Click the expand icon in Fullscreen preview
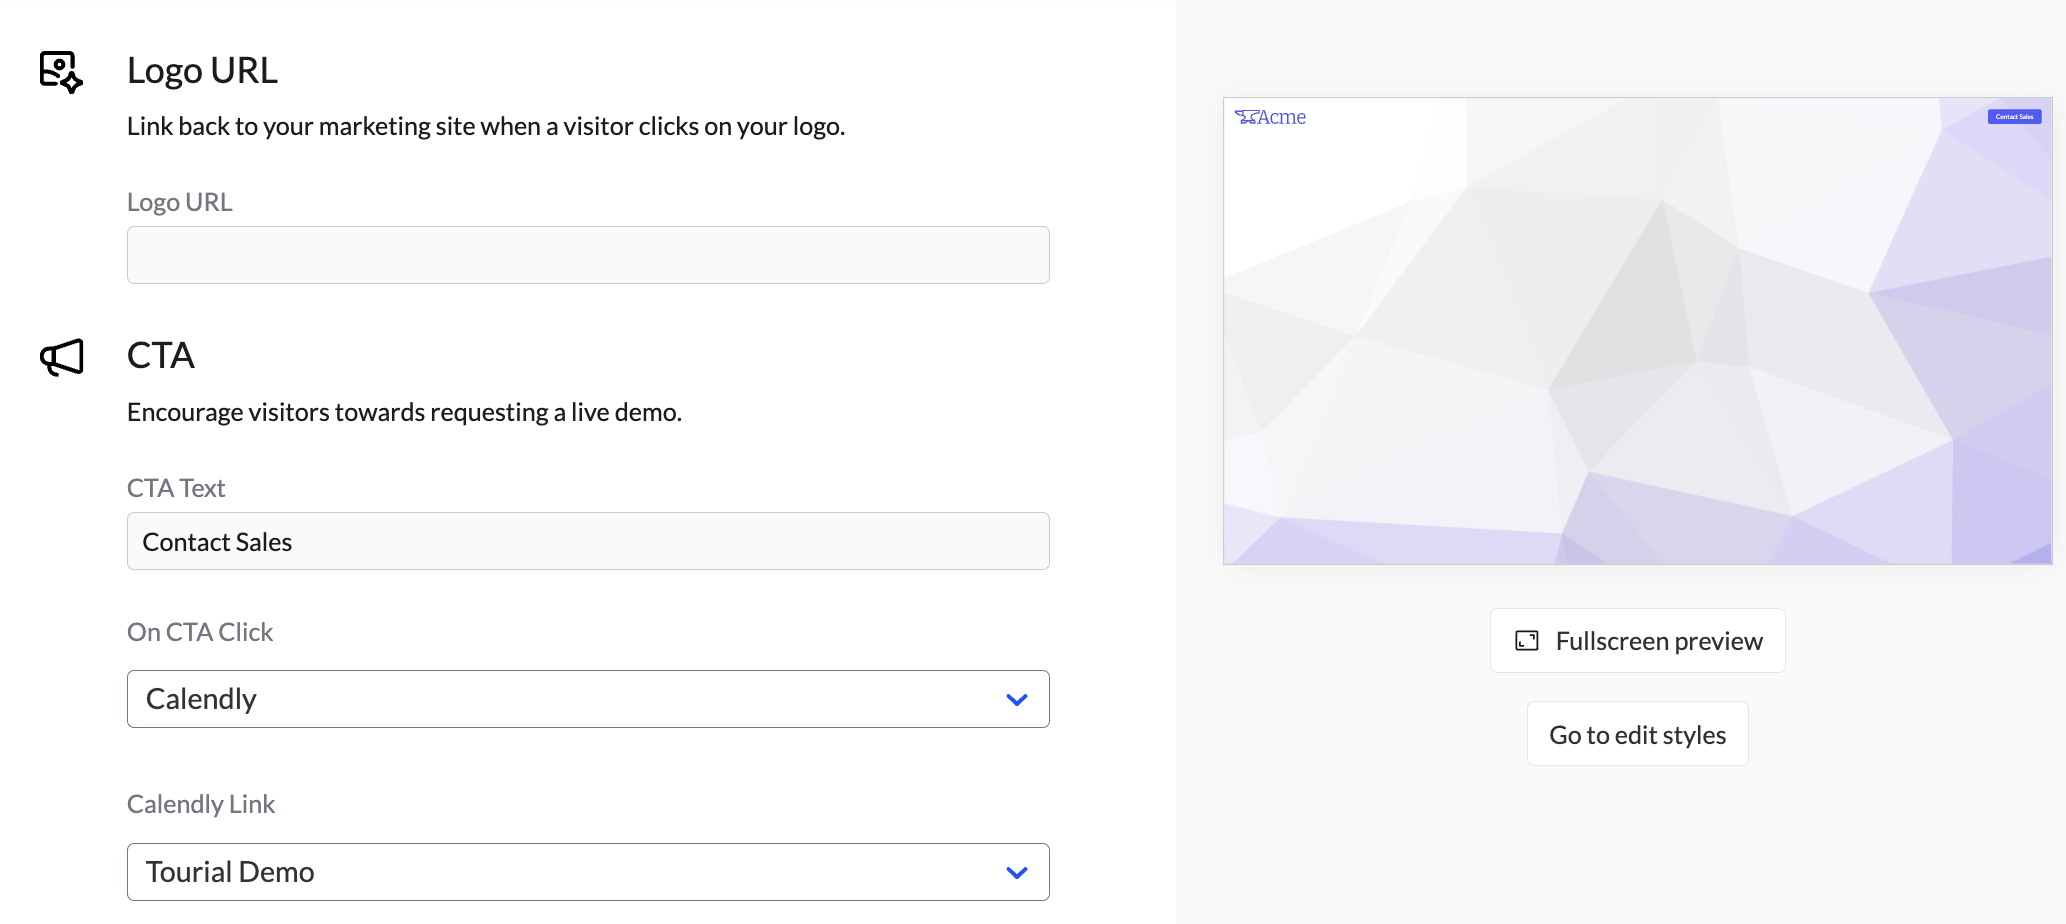 [1526, 641]
